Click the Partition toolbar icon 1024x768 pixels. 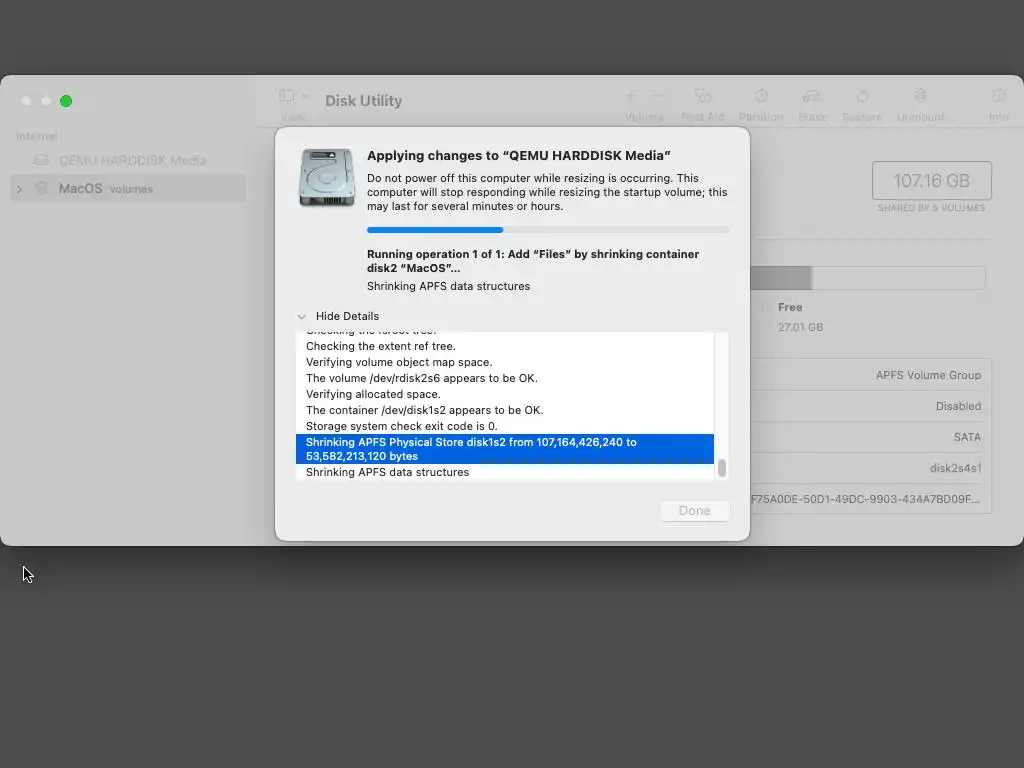click(761, 96)
